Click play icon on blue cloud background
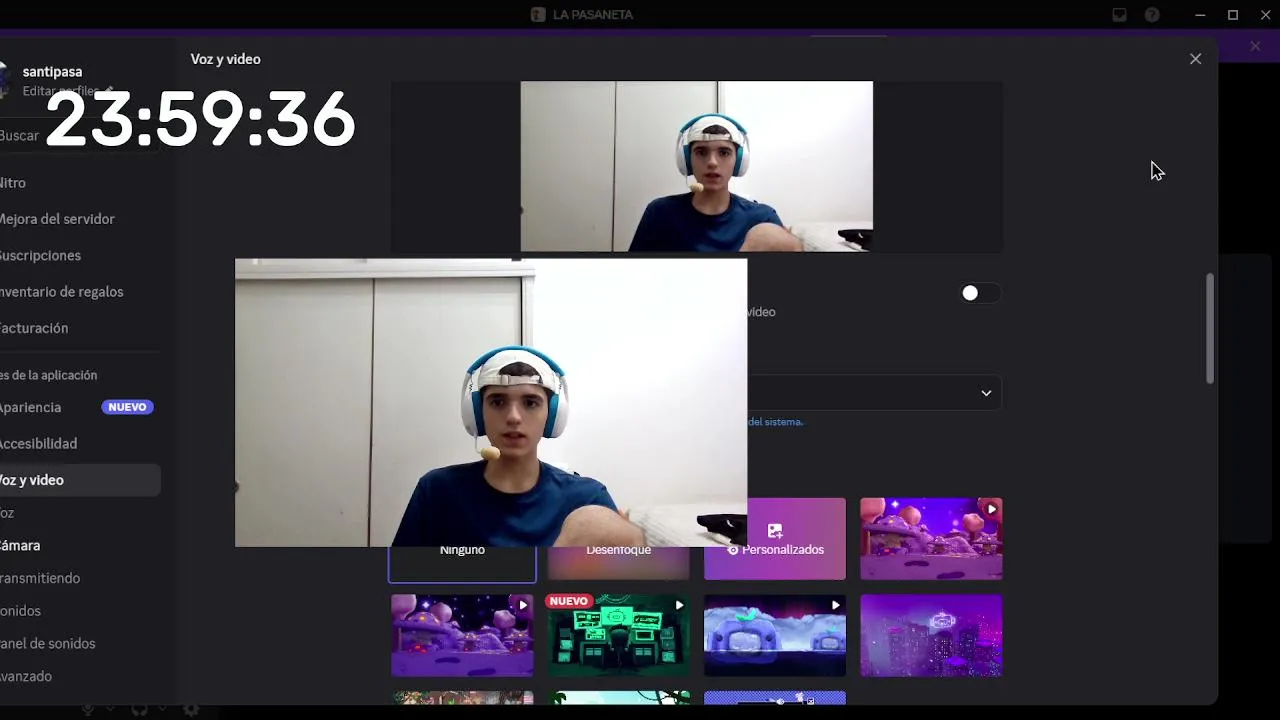1280x720 pixels. 835,605
